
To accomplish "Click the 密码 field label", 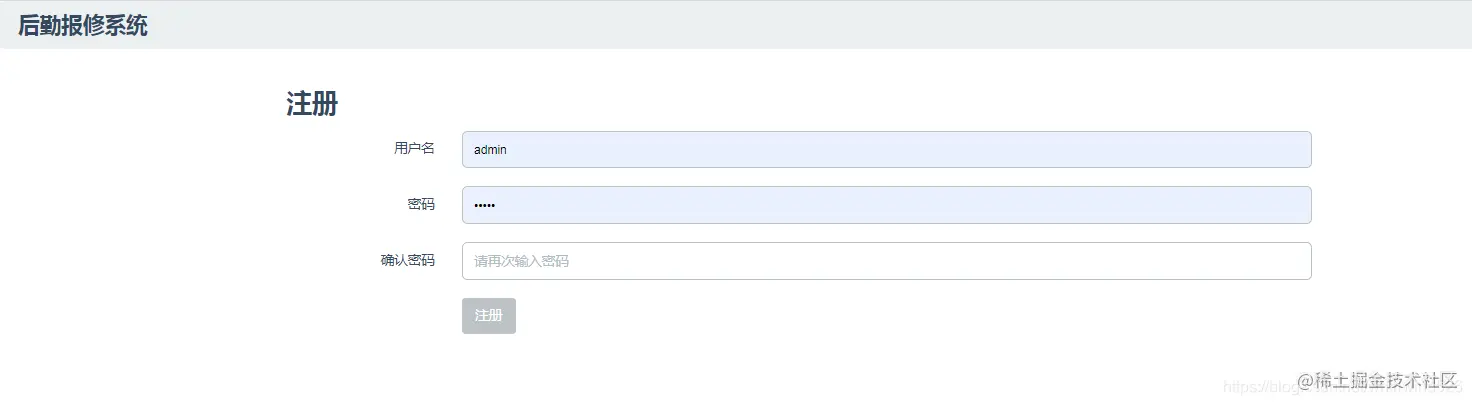I will [421, 205].
